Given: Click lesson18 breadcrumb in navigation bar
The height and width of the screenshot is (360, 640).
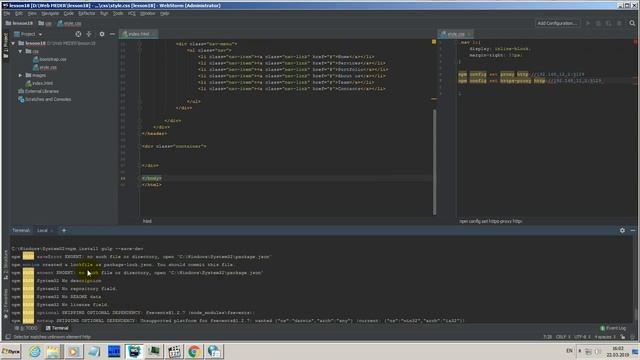Looking at the screenshot, I should (x=19, y=23).
